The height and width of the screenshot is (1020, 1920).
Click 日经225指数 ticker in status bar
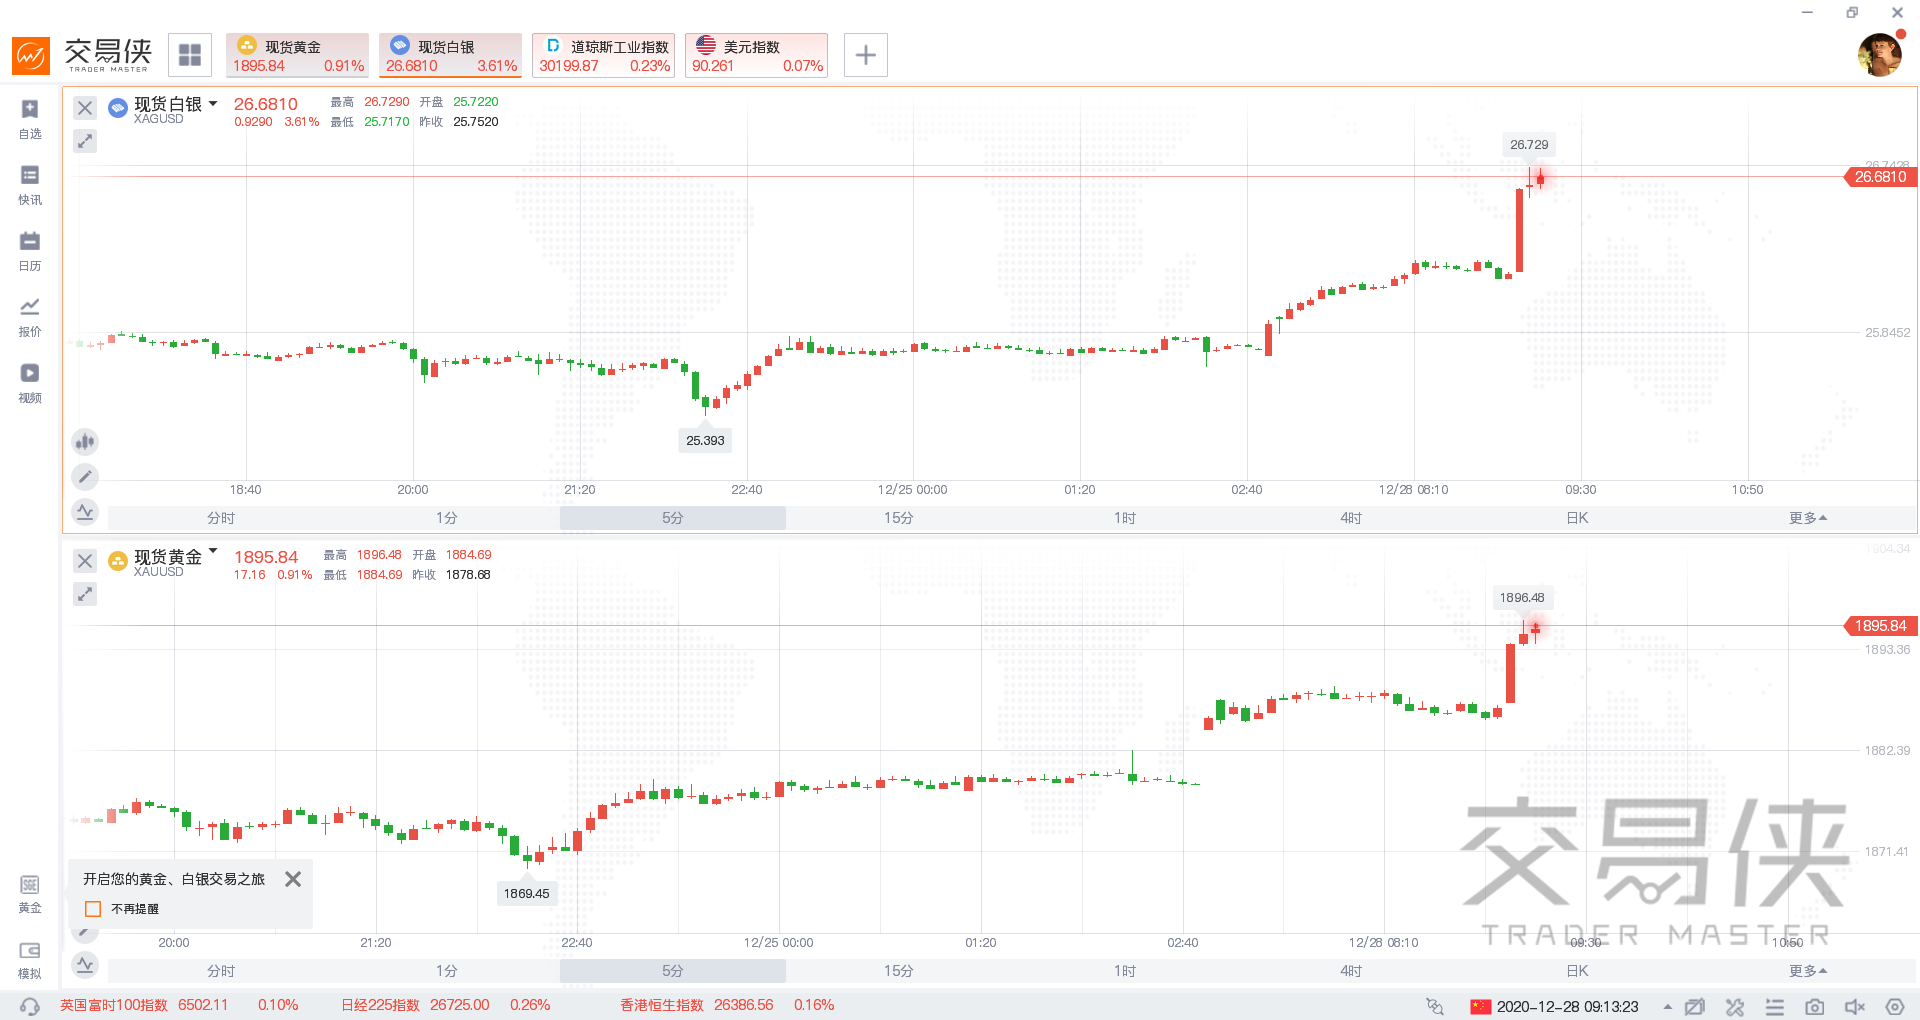click(446, 1005)
